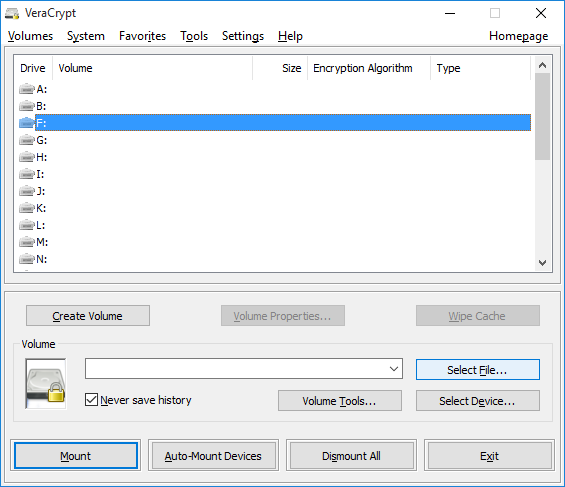Viewport: 565px width, 487px height.
Task: Click the highlighted F: drive icon
Action: pos(27,123)
